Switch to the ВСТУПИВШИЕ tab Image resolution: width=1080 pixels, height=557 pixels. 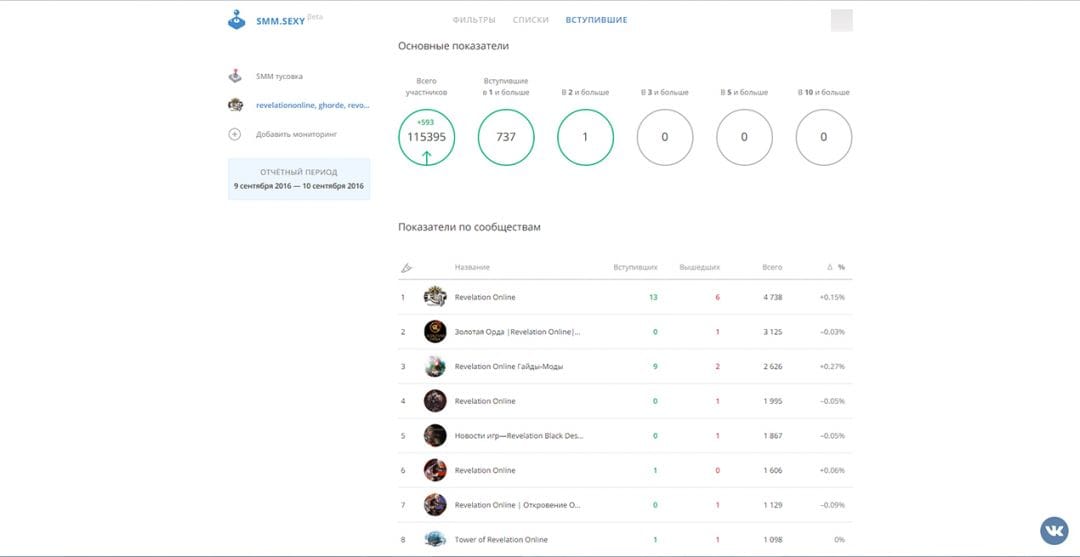[596, 20]
